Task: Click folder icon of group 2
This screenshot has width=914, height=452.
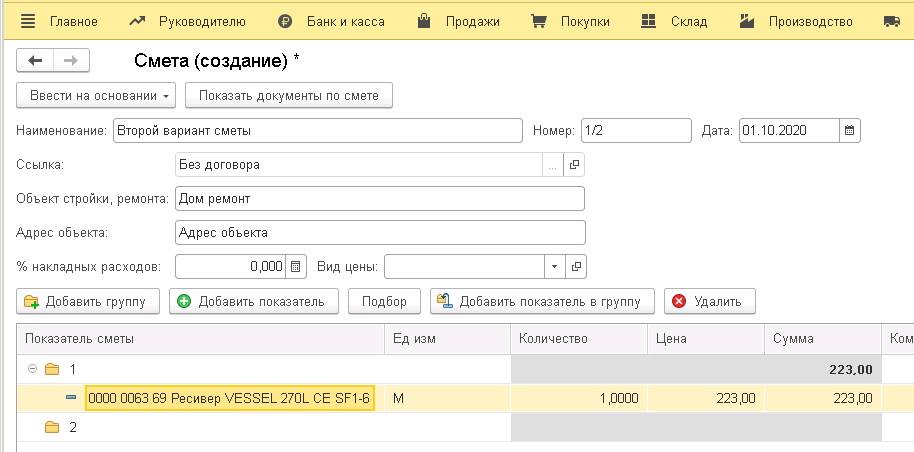Action: point(52,428)
